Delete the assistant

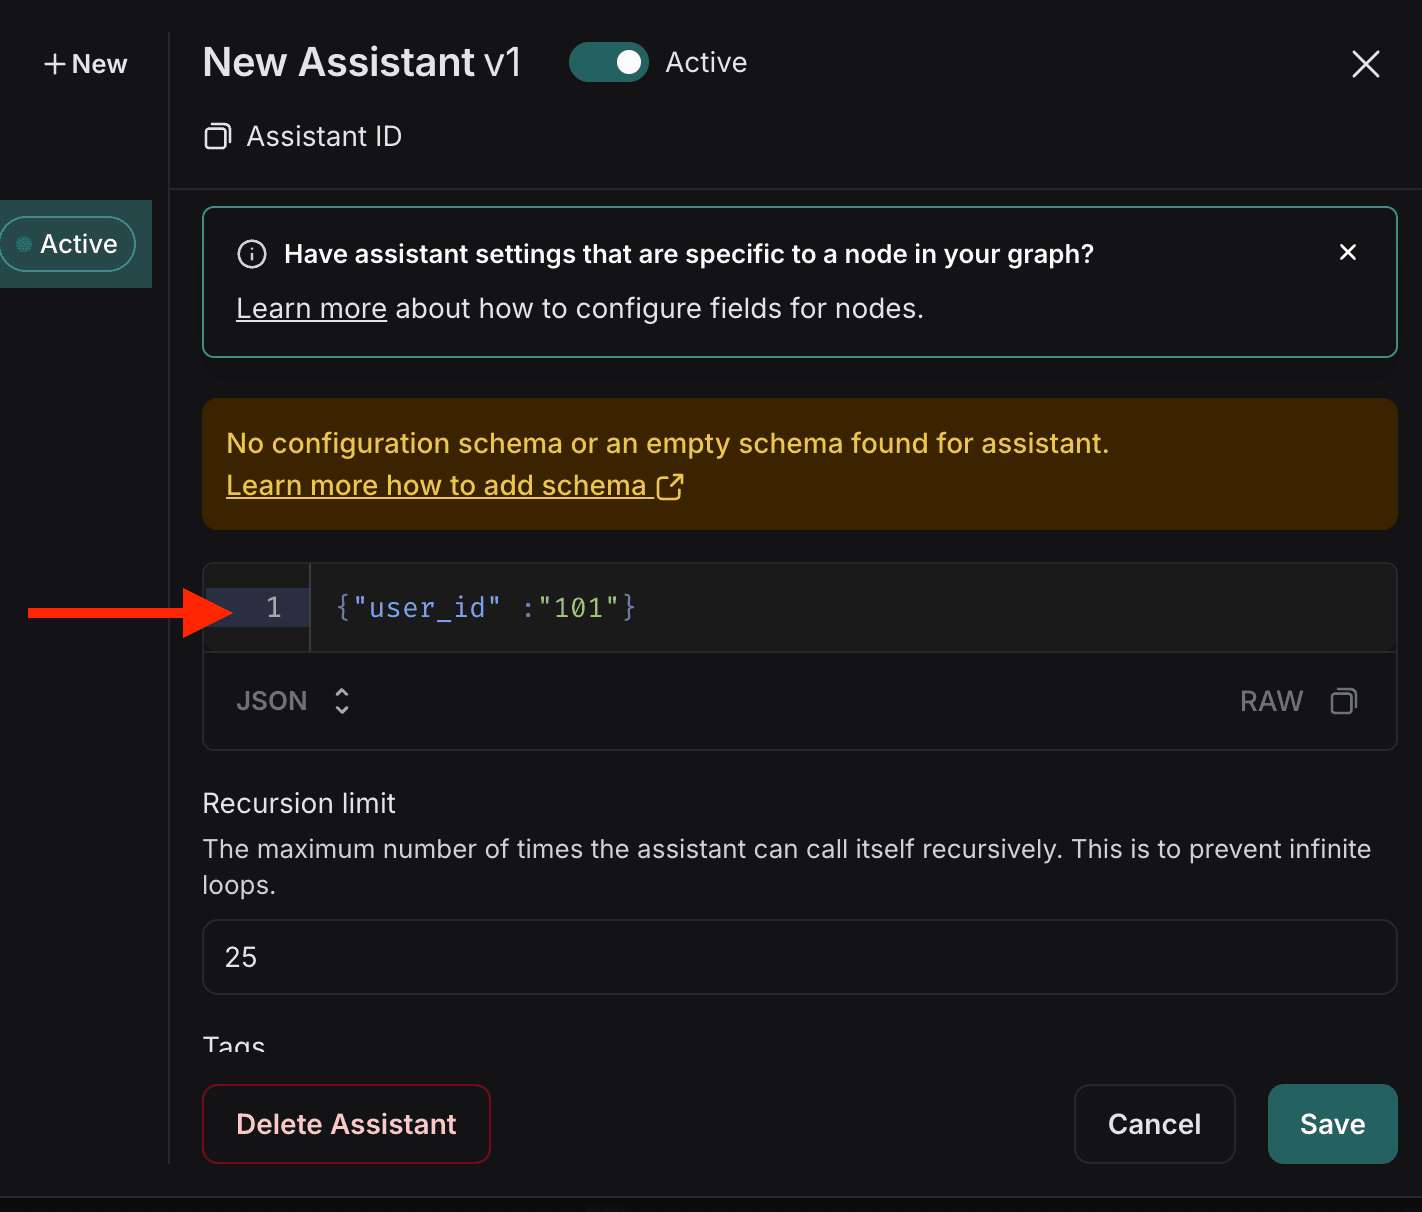[346, 1124]
